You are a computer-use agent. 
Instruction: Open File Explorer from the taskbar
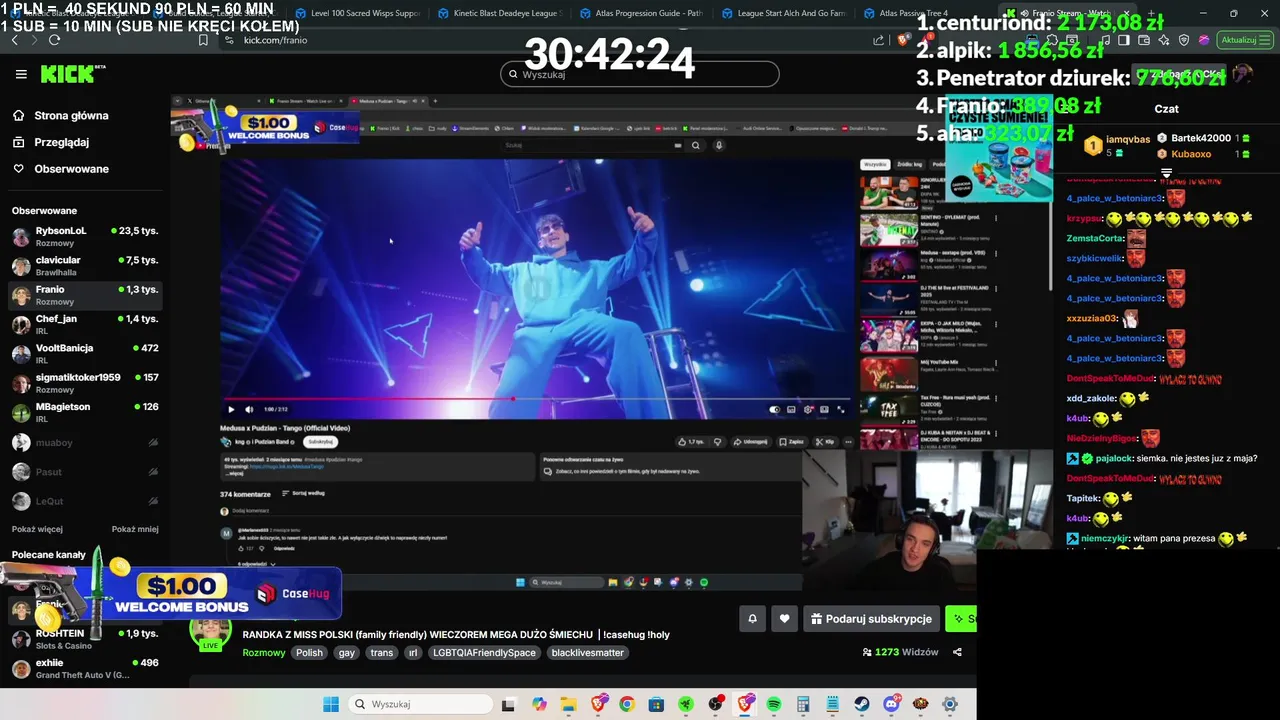568,704
